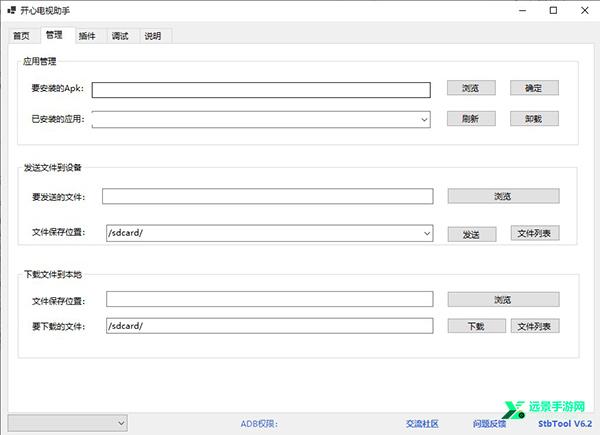This screenshot has width=600, height=435.
Task: Click the 下载 button
Action: click(x=471, y=326)
